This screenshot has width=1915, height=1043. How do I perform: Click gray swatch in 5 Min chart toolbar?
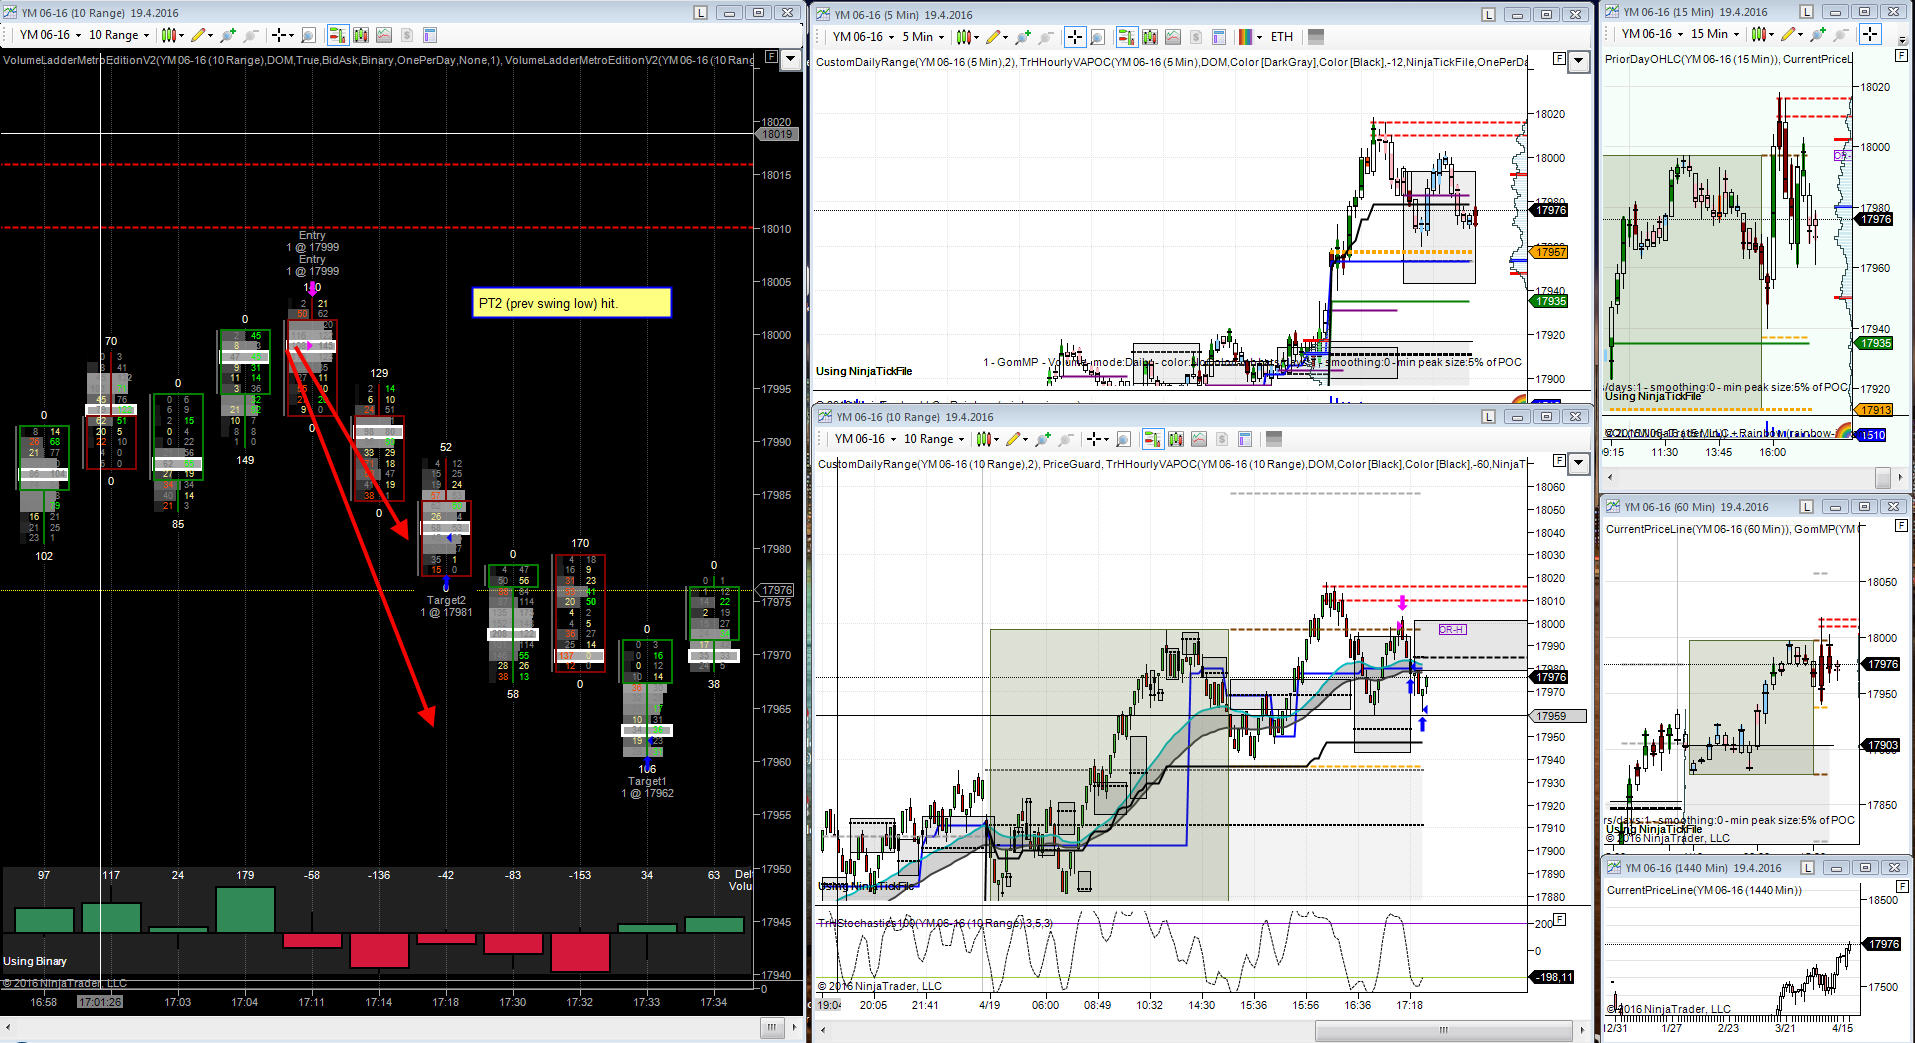coord(1316,37)
